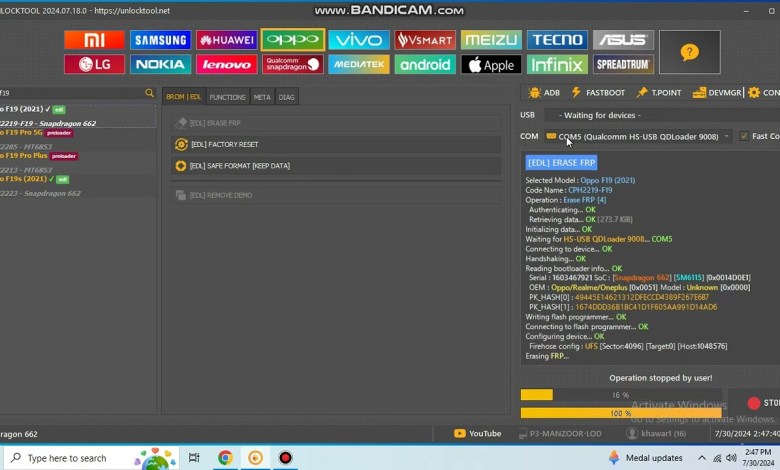Select the Infinix brand icon
The width and height of the screenshot is (780, 470).
(x=557, y=64)
